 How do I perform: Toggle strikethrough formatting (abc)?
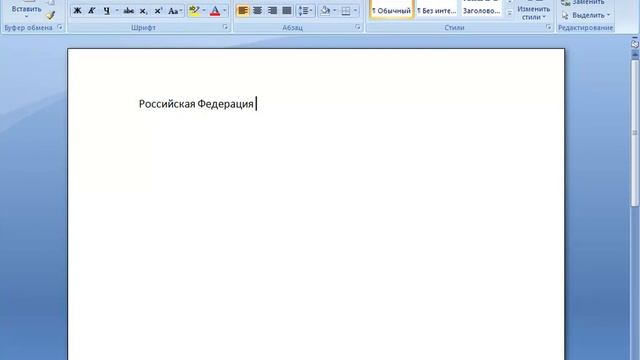[x=129, y=11]
